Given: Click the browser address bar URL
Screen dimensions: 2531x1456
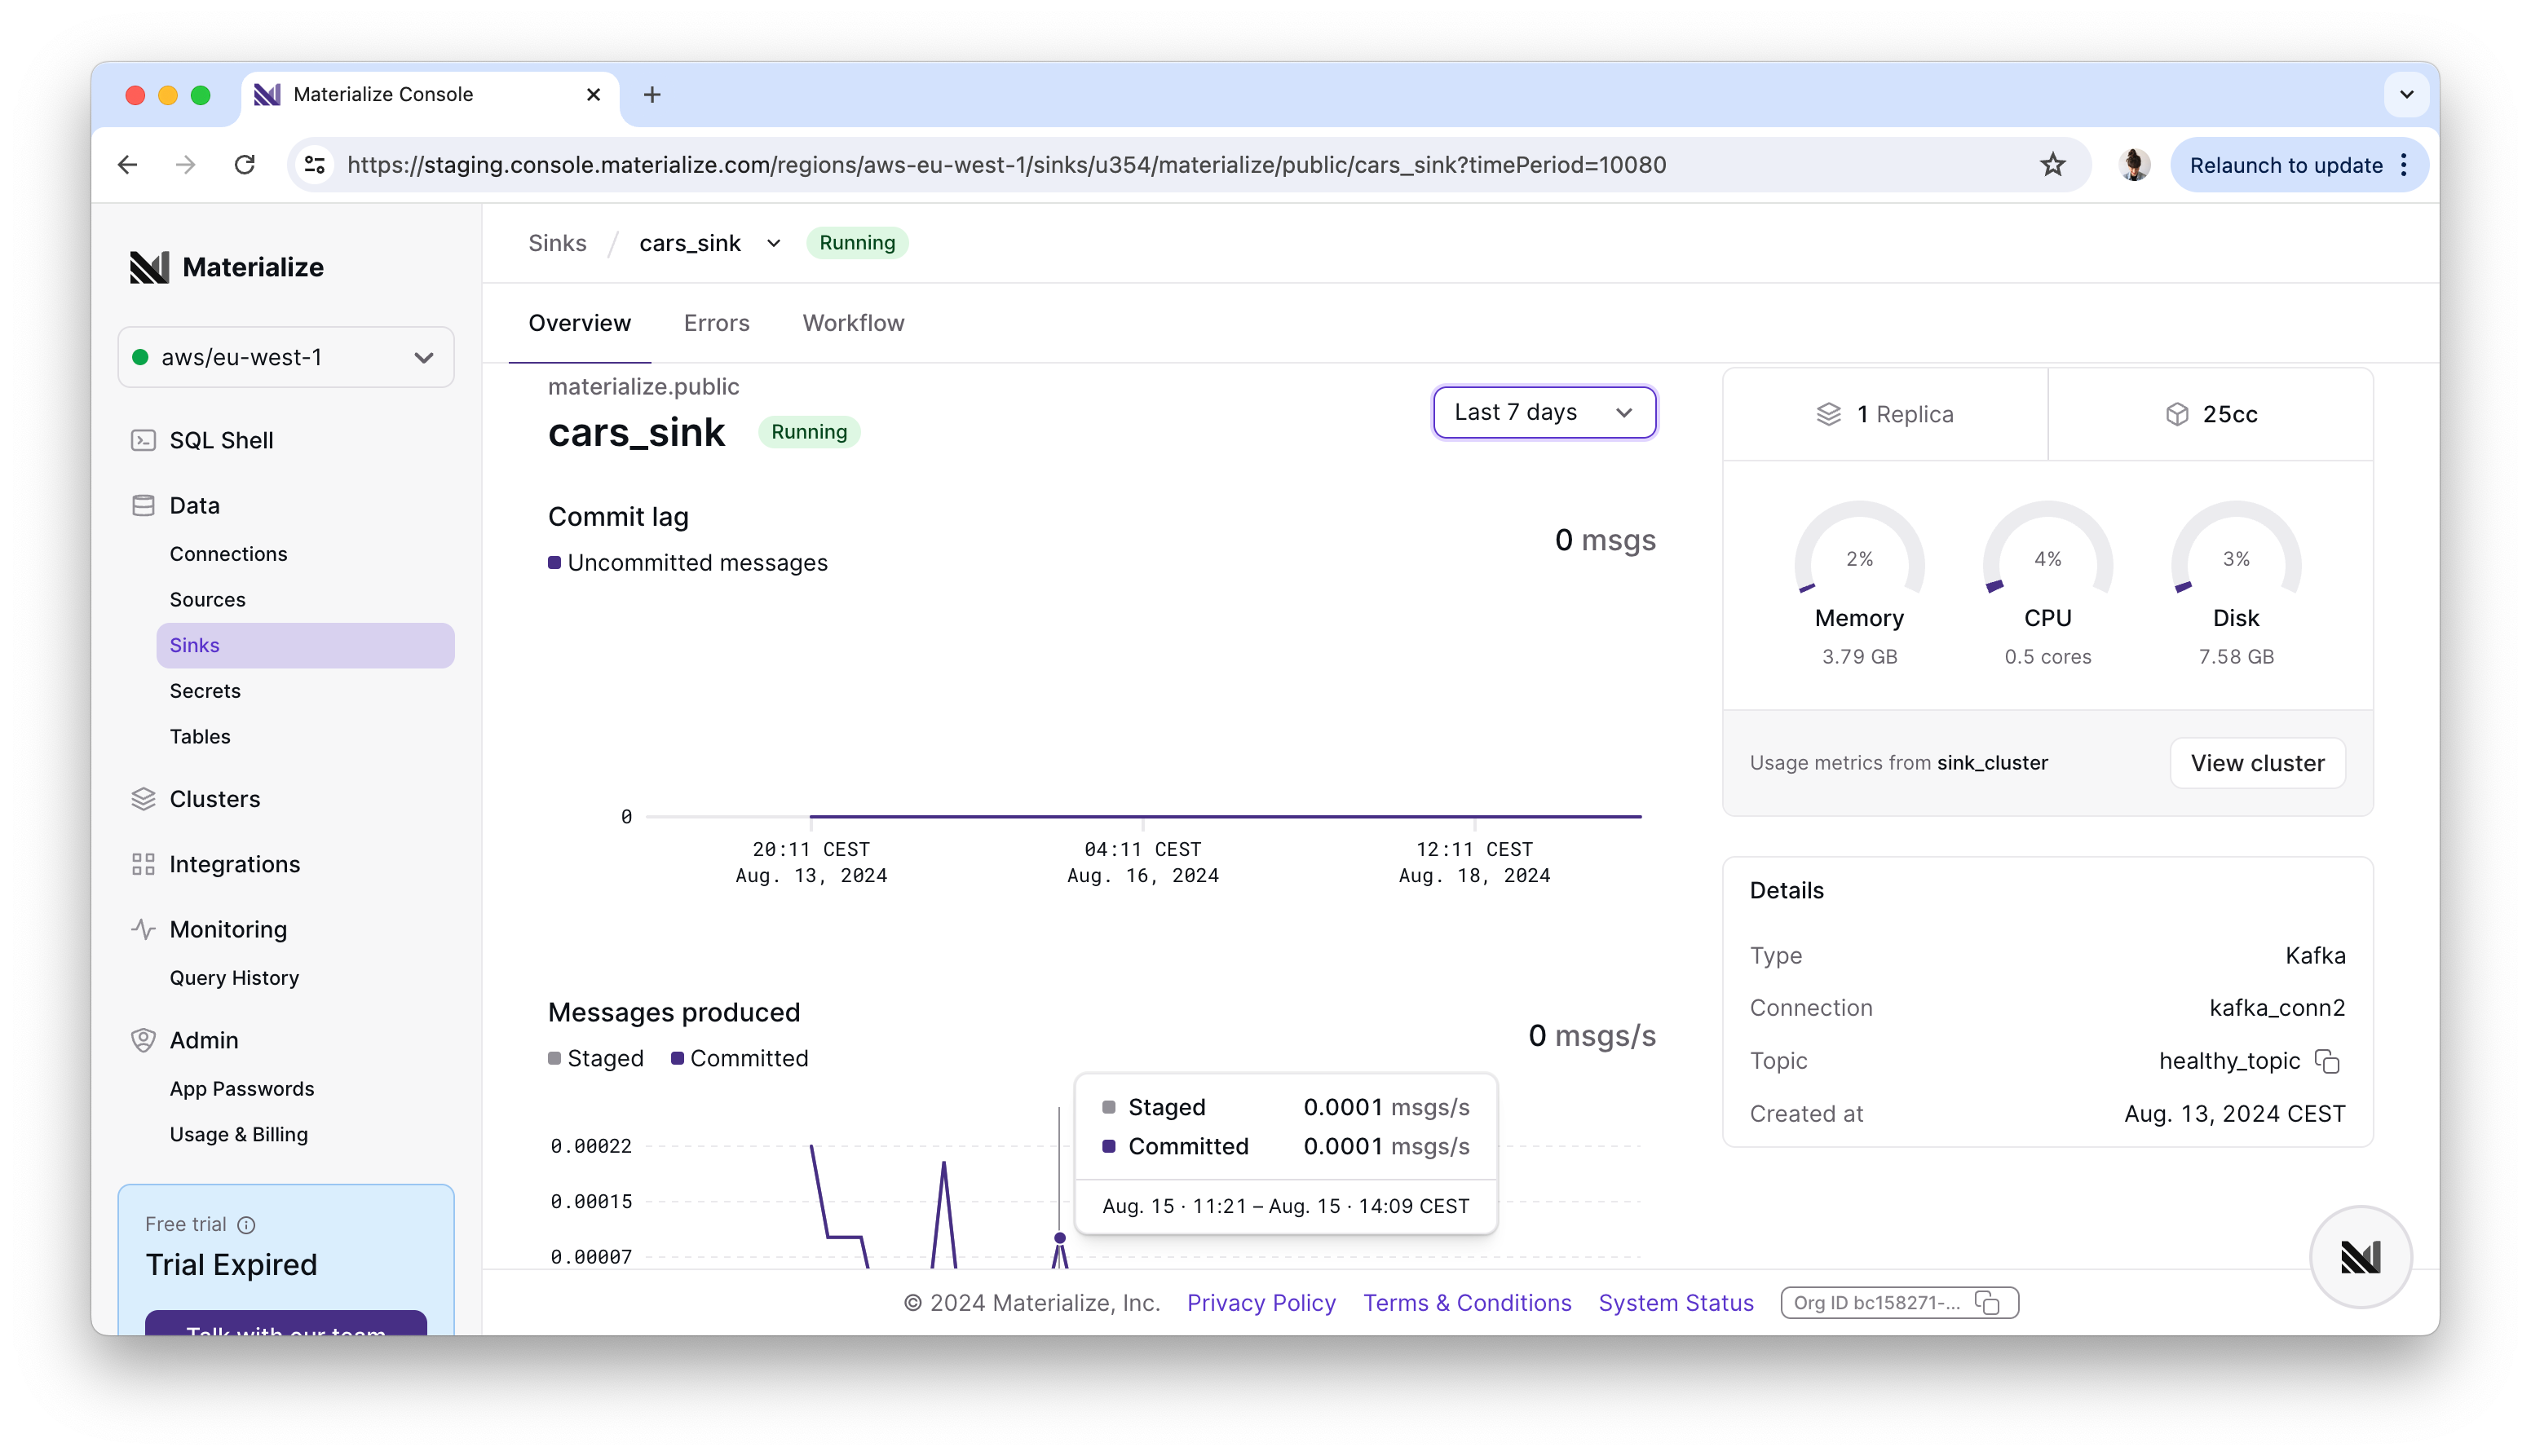Looking at the screenshot, I should [x=1006, y=165].
